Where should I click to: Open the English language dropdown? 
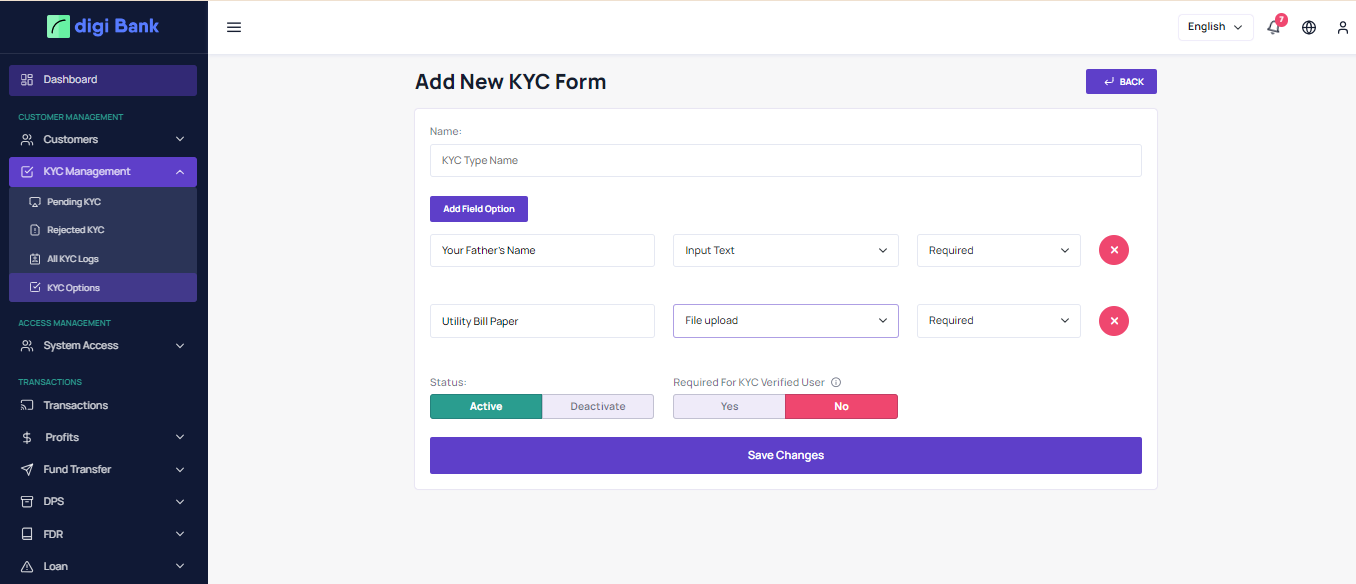(x=1215, y=27)
